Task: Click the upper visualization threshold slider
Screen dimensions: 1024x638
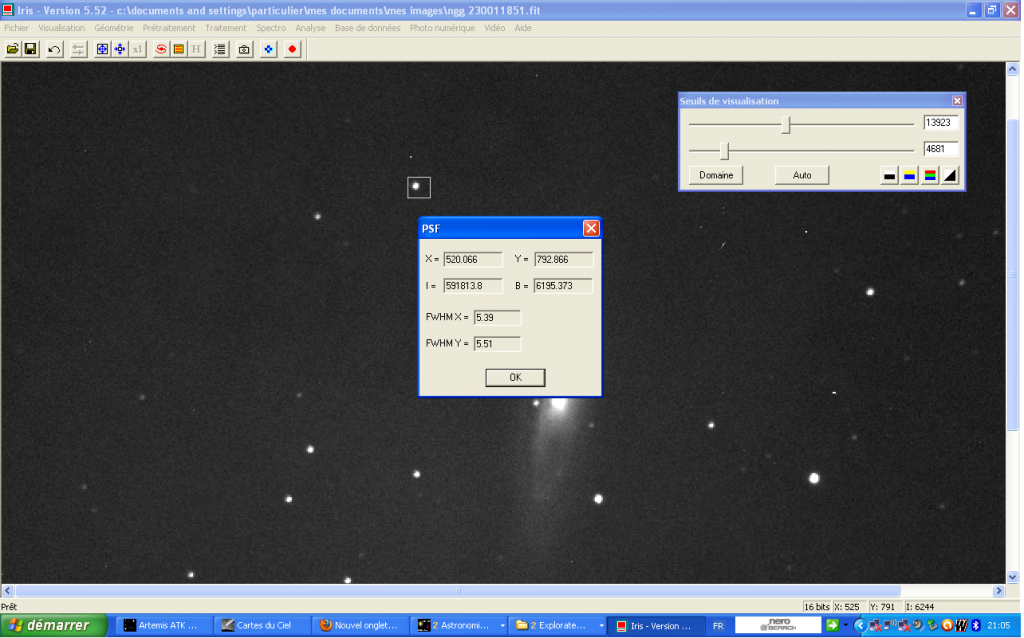Action: coord(786,124)
